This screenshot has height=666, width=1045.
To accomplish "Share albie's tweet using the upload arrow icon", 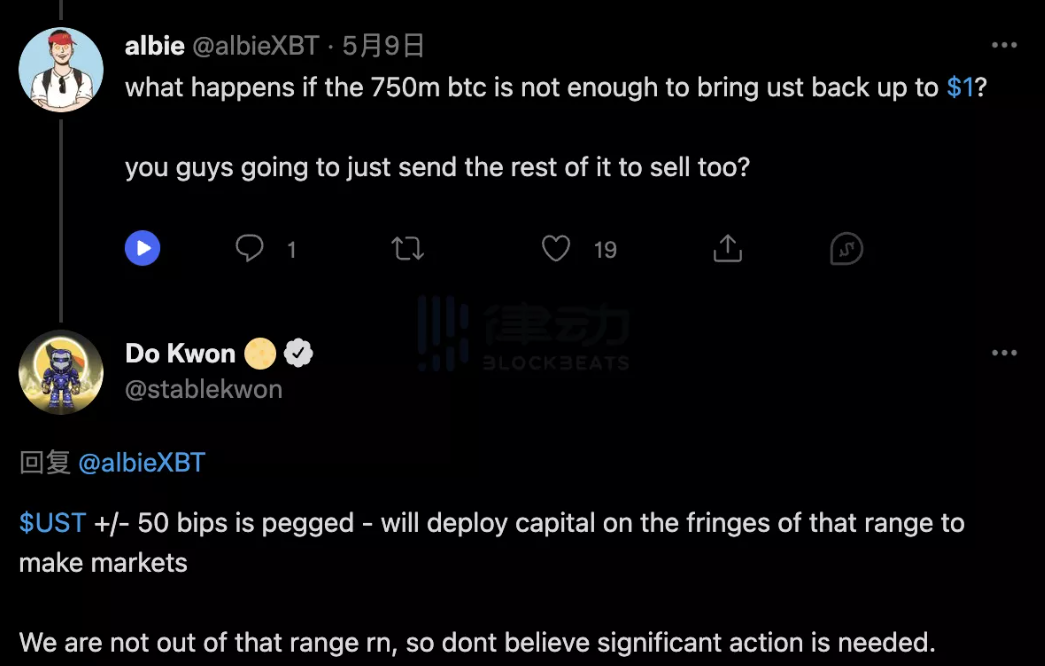I will pyautogui.click(x=728, y=248).
